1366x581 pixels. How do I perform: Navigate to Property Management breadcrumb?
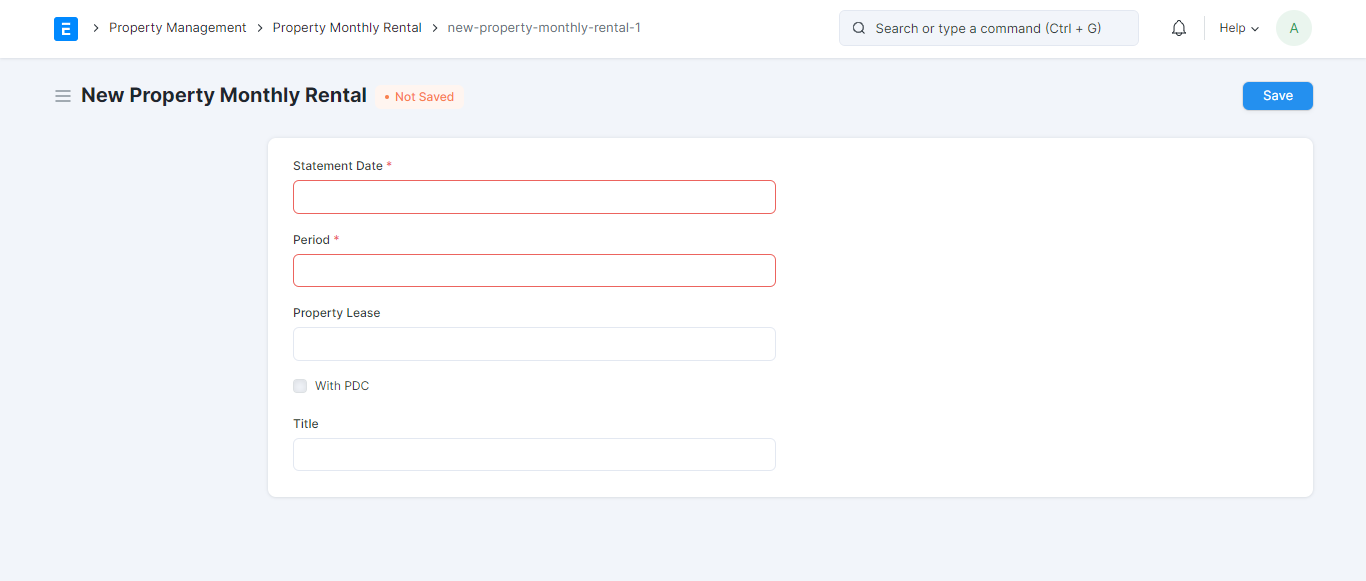point(177,27)
